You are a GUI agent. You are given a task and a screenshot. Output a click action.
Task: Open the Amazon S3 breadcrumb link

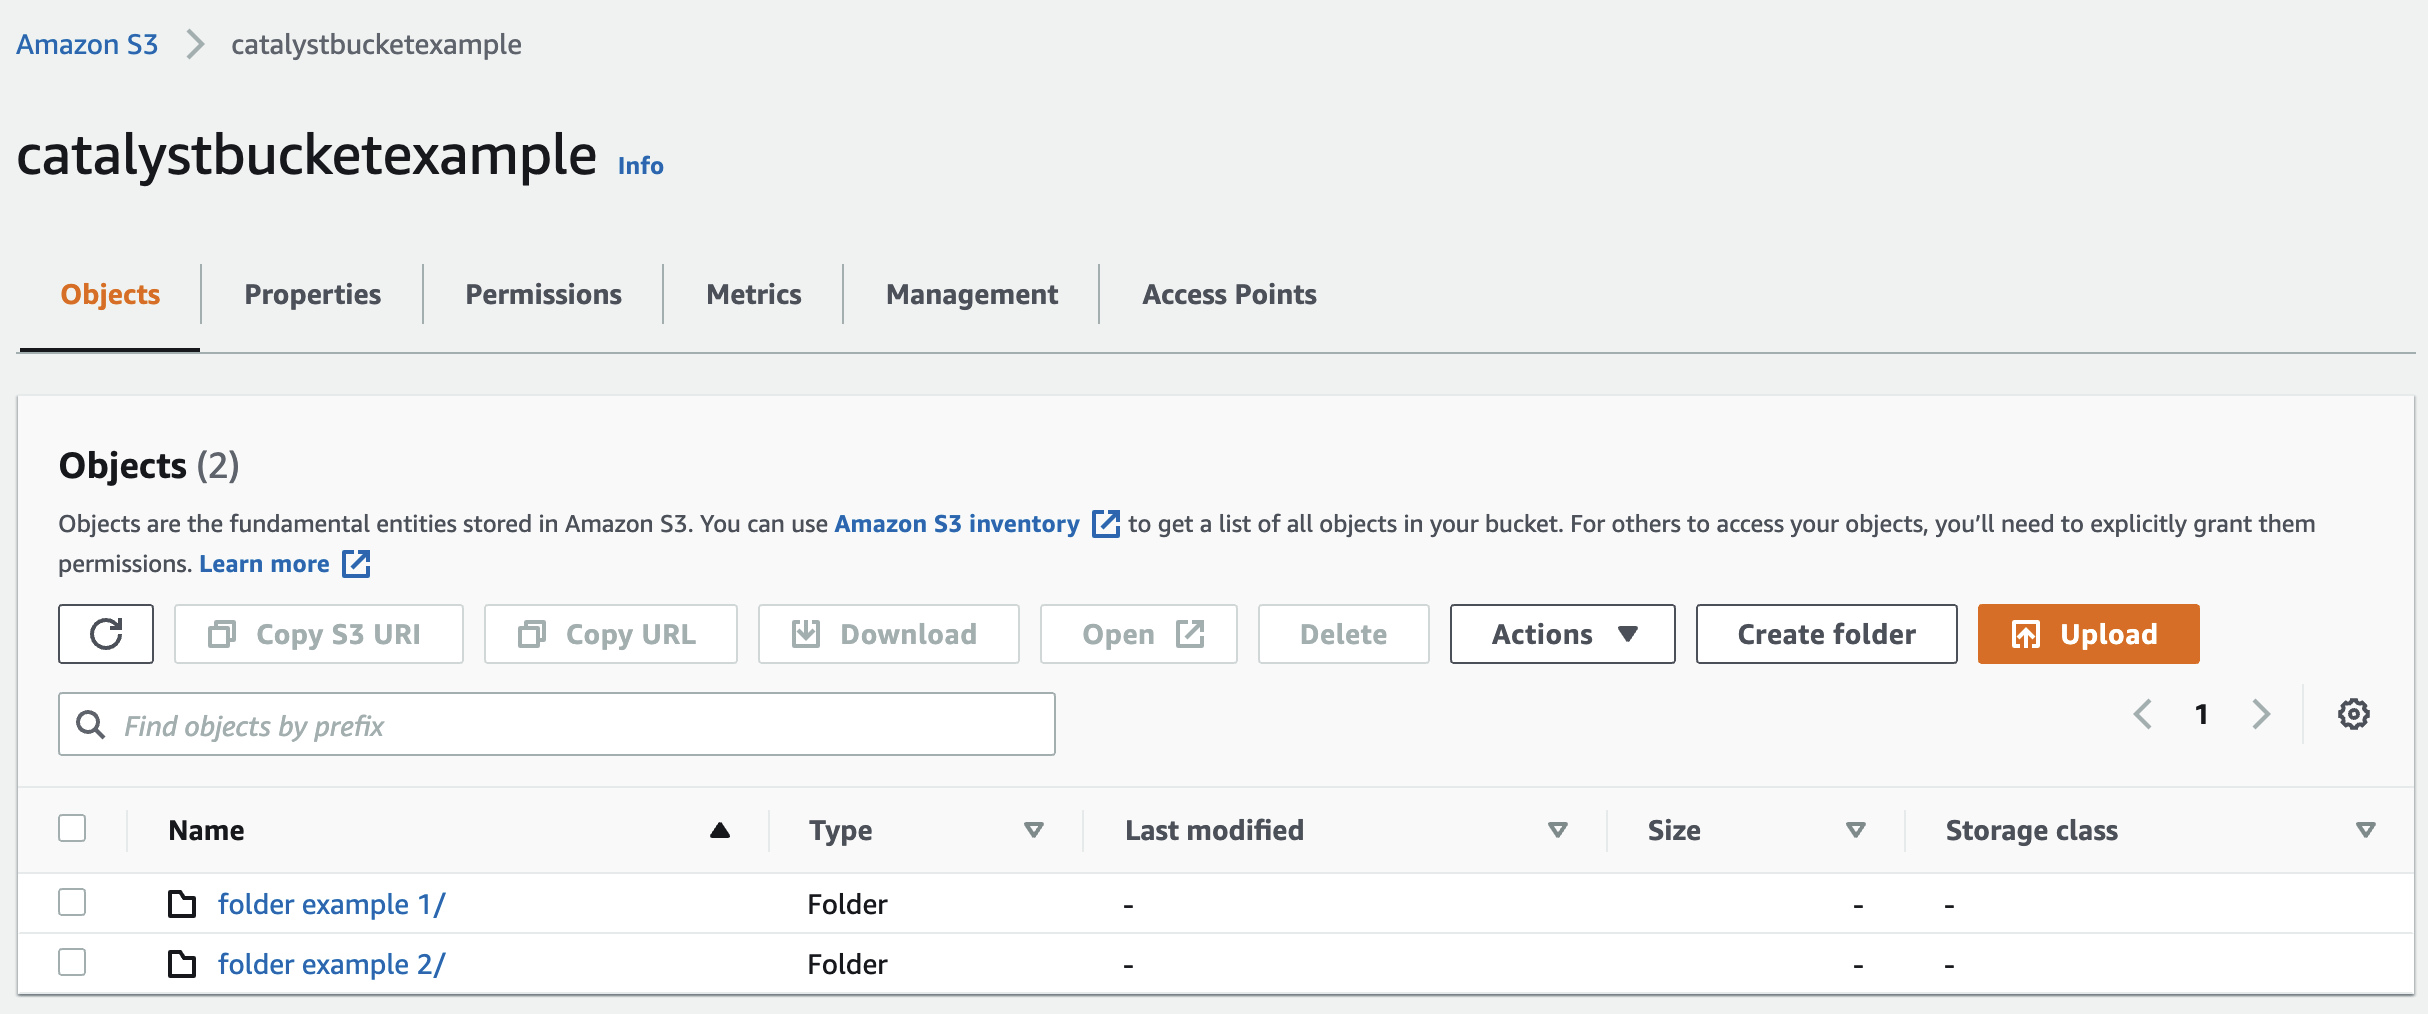[87, 45]
